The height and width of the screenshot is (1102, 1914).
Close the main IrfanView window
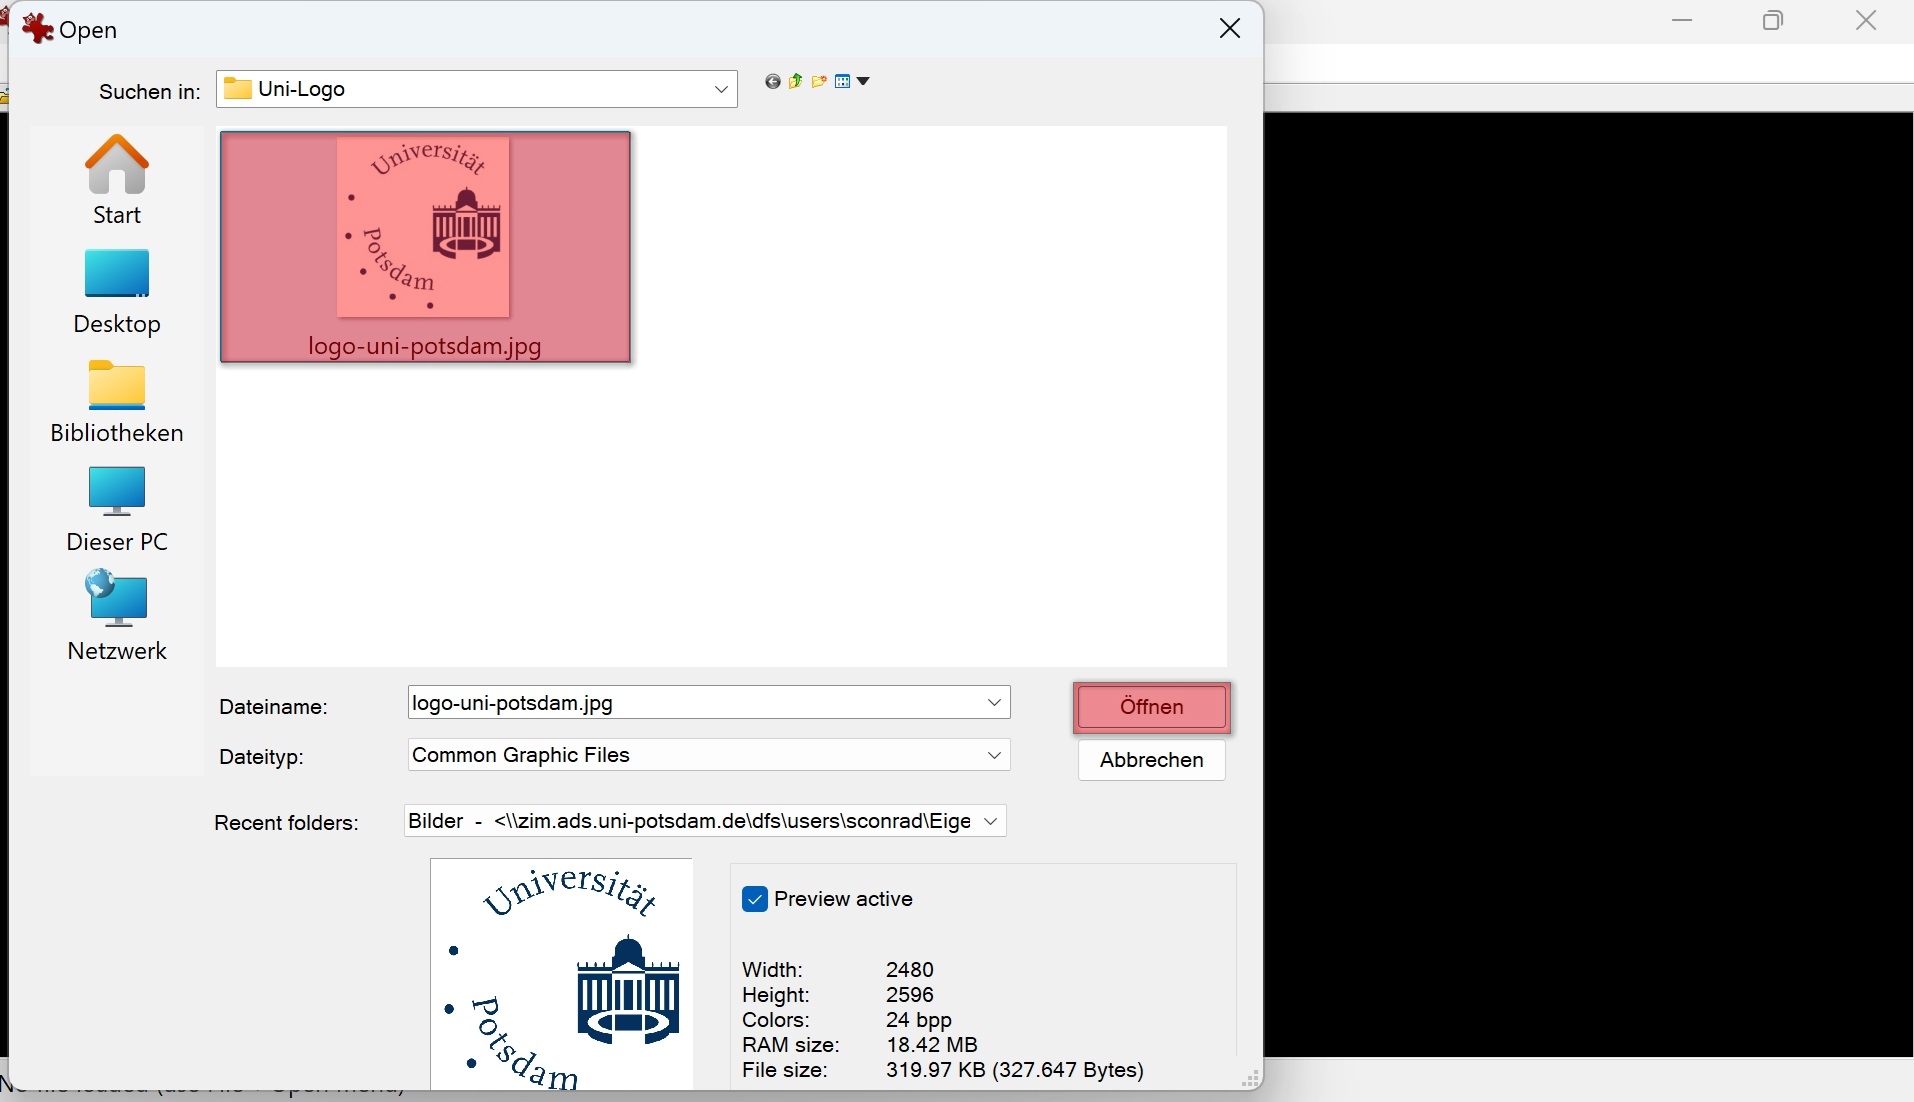click(1866, 20)
